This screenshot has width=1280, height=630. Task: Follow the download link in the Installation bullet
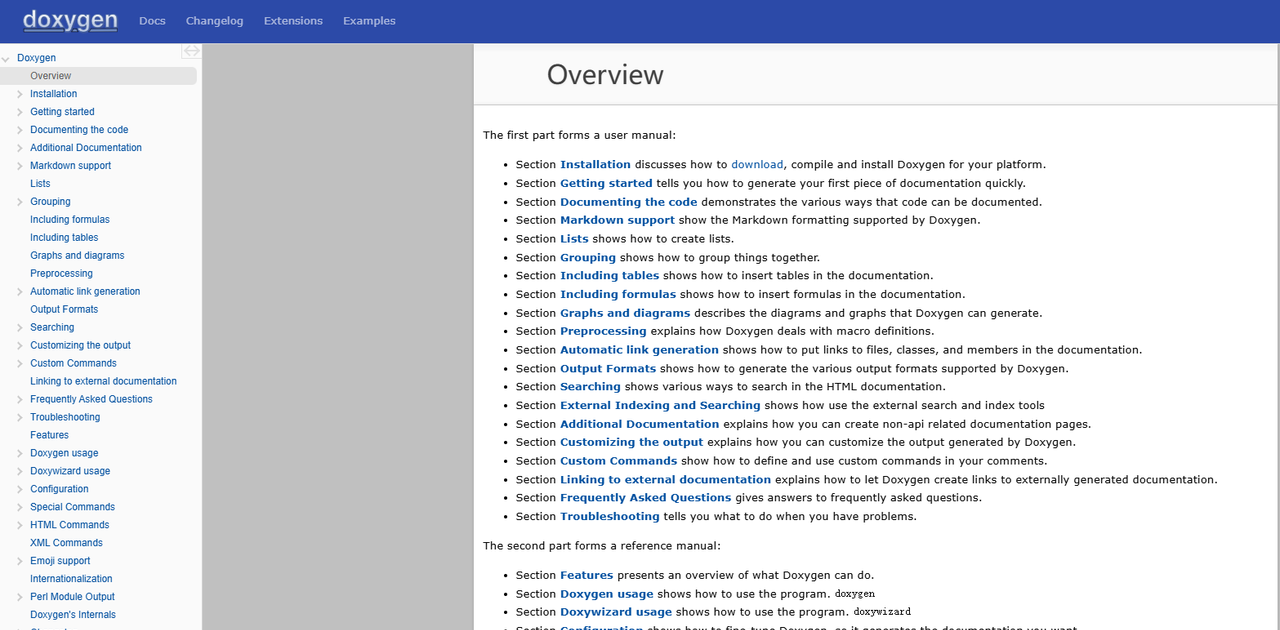pyautogui.click(x=757, y=165)
